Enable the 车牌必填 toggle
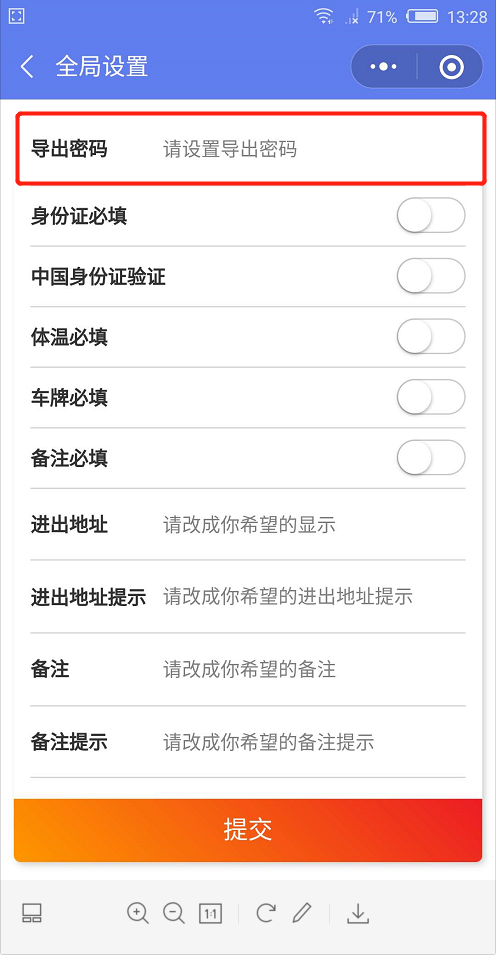Screen dimensions: 496x955 click(431, 397)
